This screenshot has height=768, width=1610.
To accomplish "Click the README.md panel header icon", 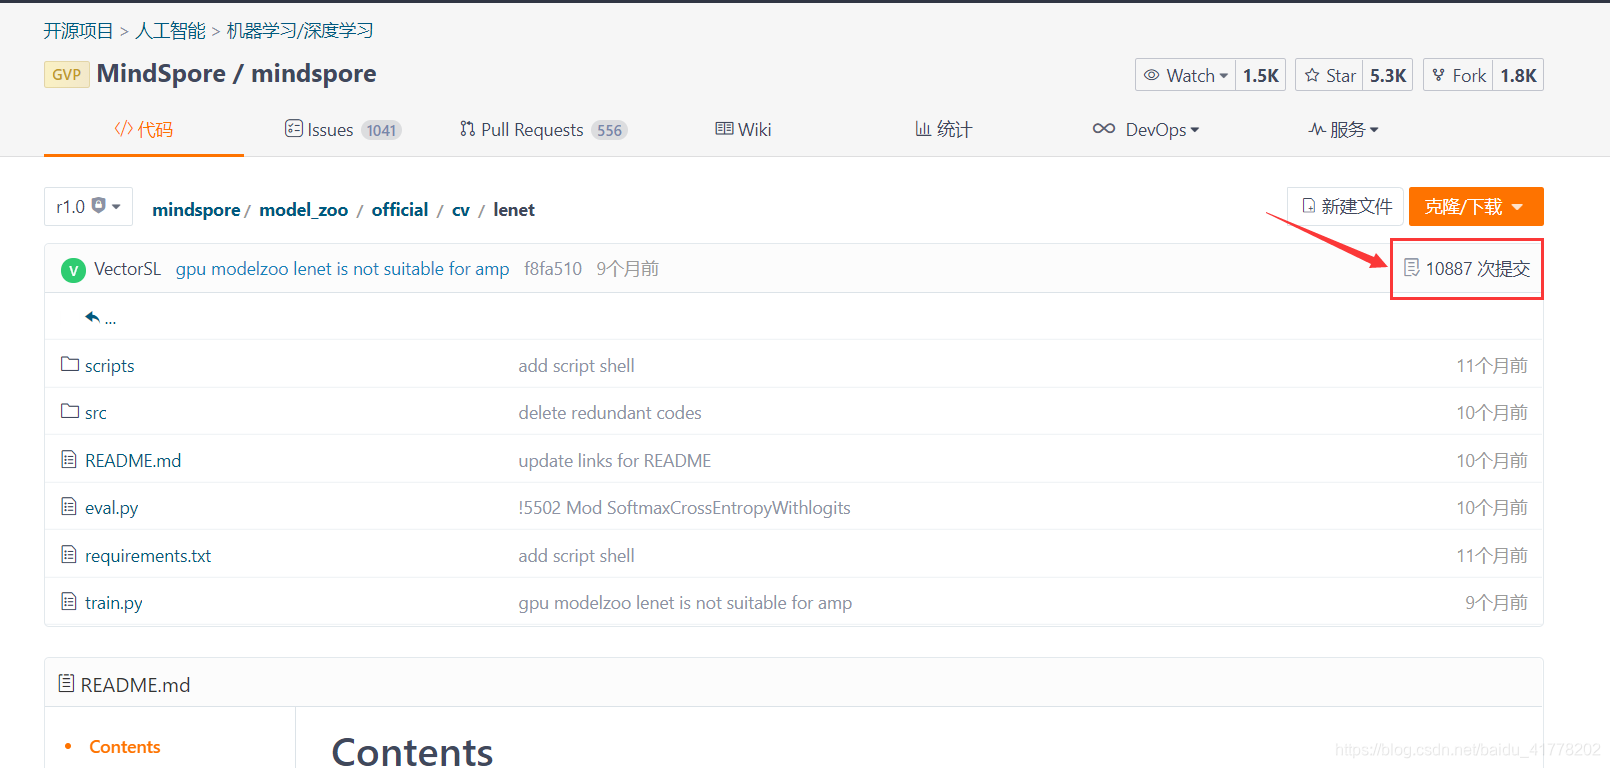I will point(66,683).
